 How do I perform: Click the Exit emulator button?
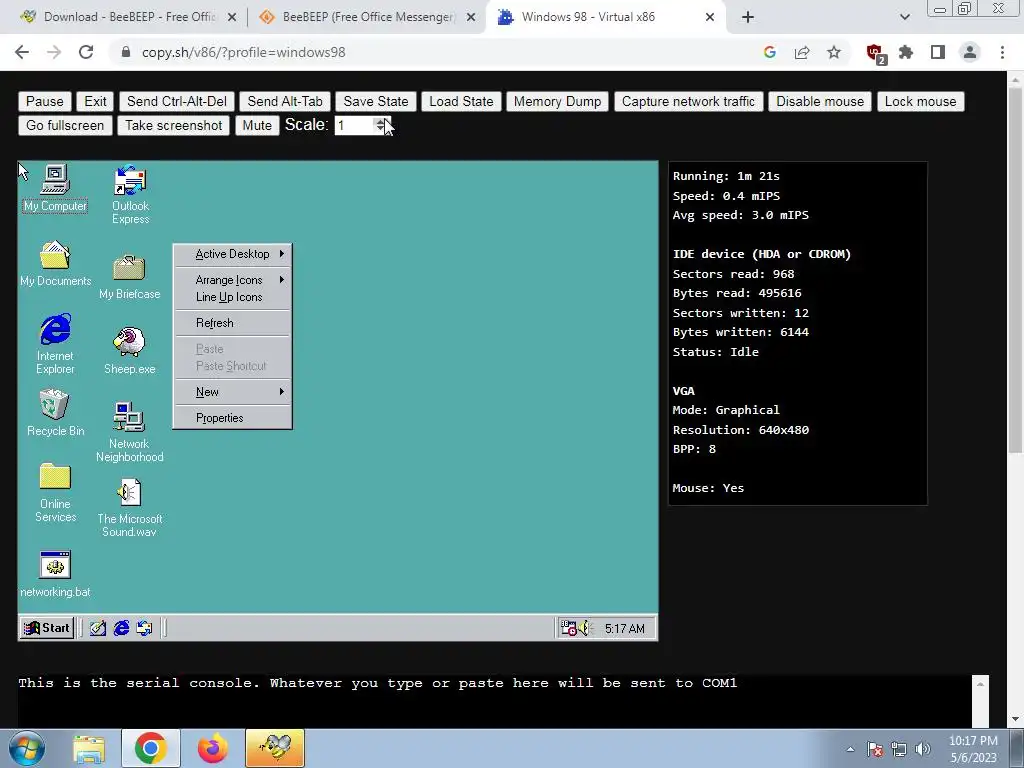coord(95,101)
